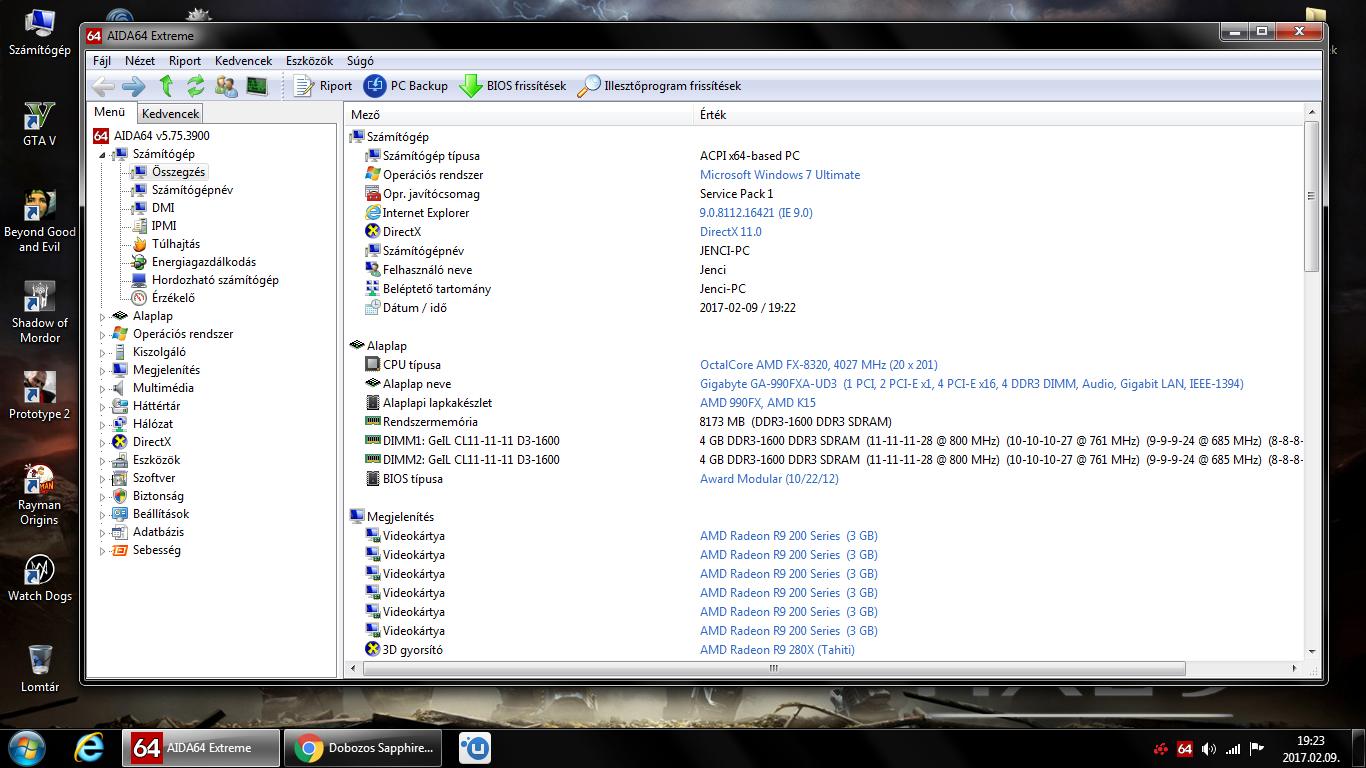Click the Back navigation arrow in toolbar

tap(103, 86)
